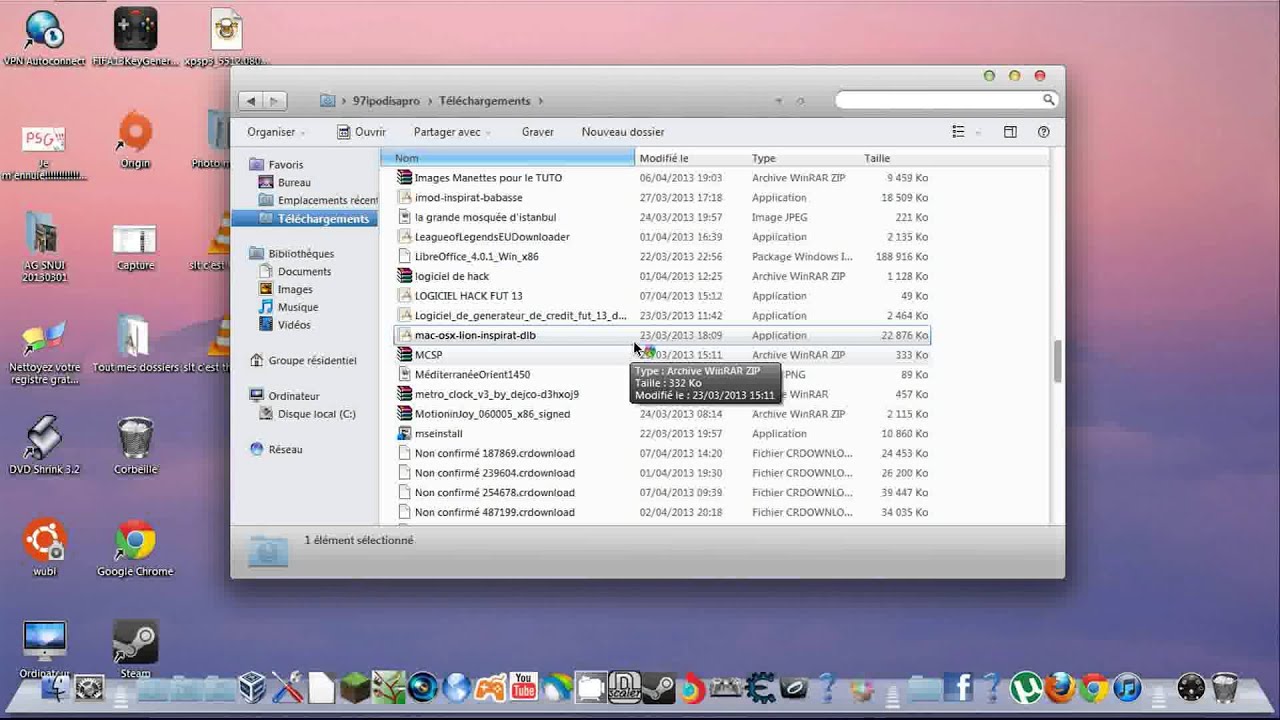Image resolution: width=1280 pixels, height=720 pixels.
Task: Open the Partager avec dropdown
Action: coord(454,132)
